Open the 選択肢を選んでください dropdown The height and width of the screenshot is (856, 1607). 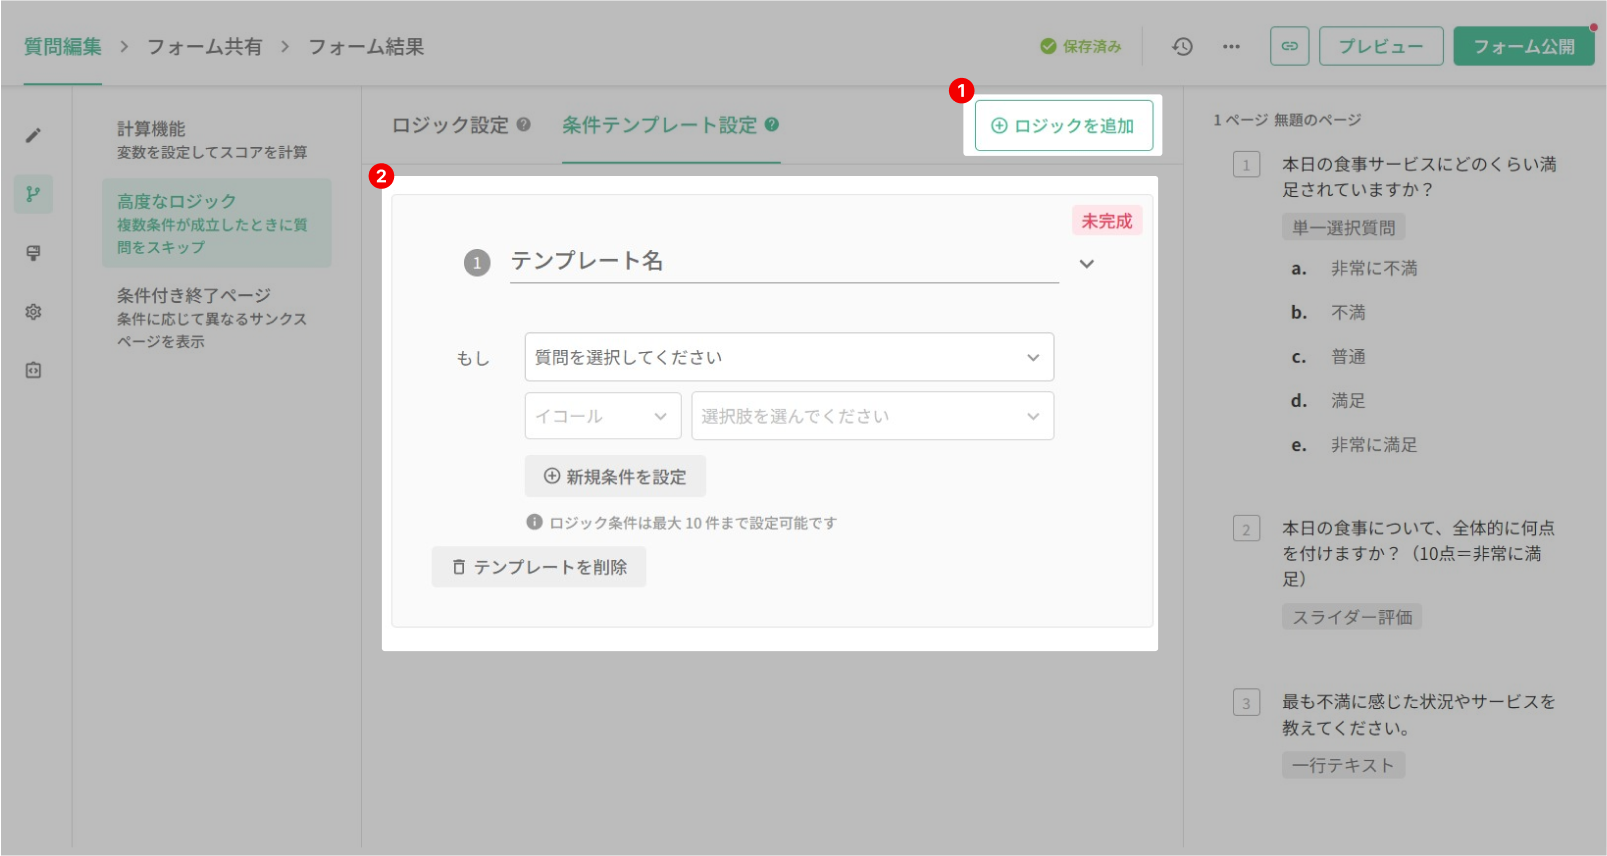point(873,416)
